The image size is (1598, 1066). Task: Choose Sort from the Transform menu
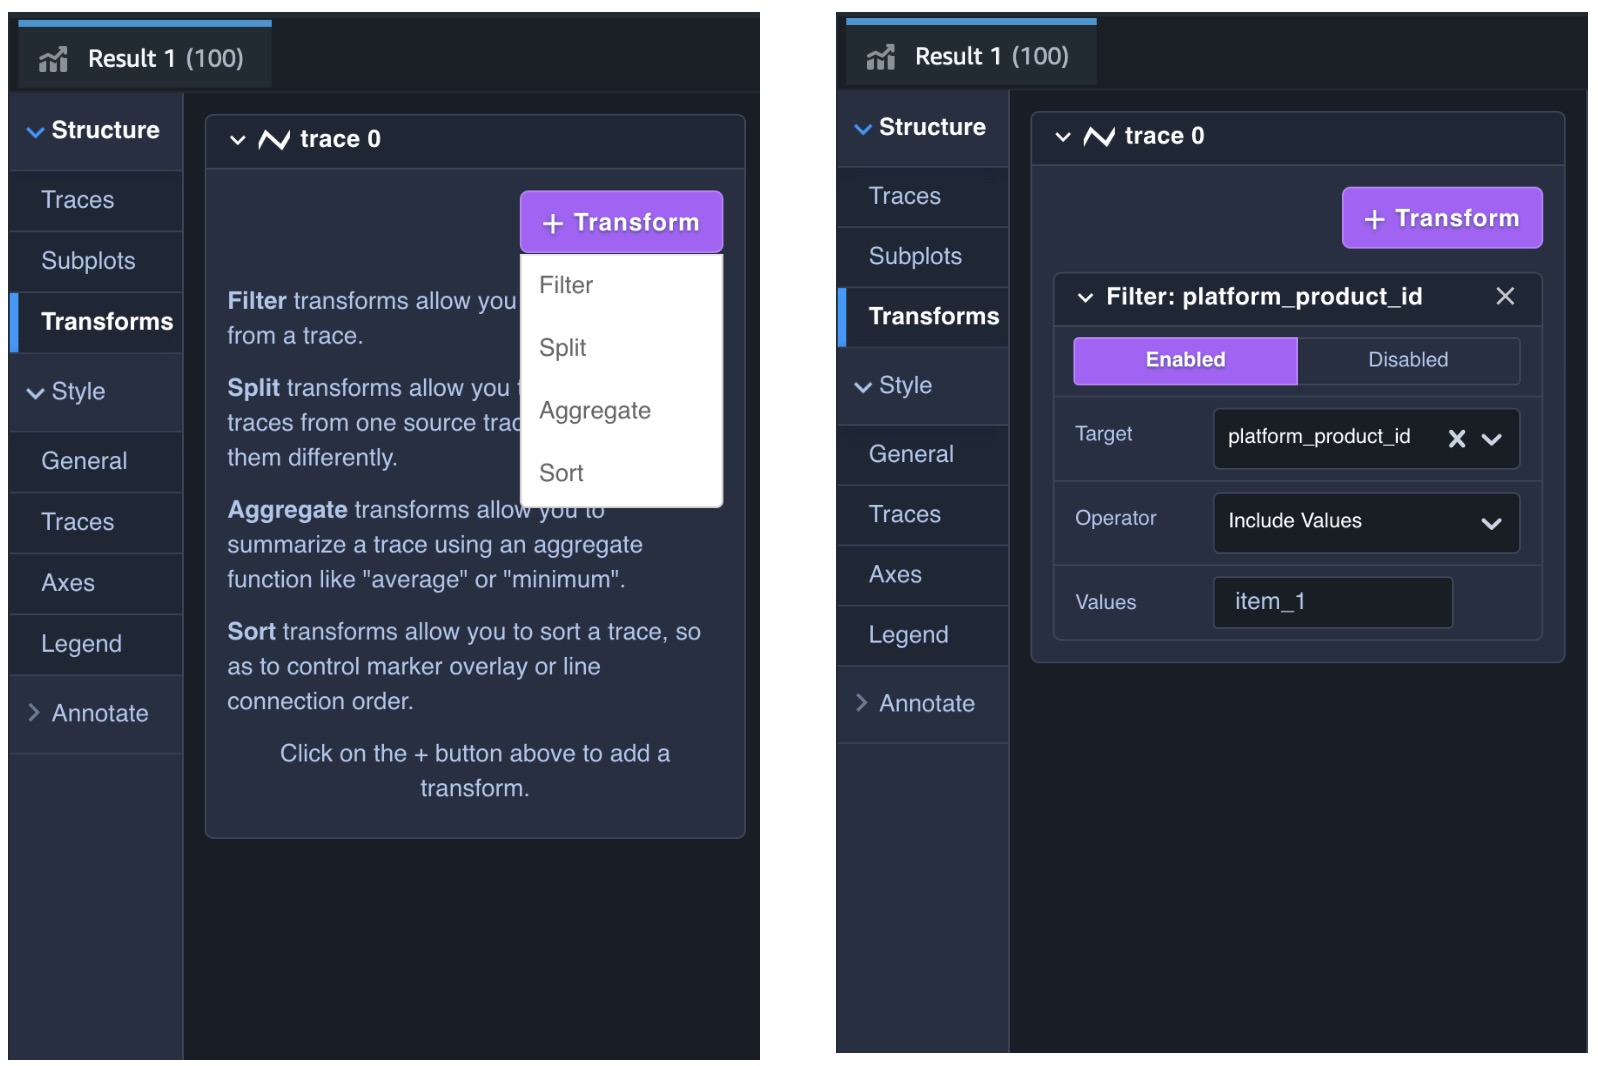click(x=621, y=473)
